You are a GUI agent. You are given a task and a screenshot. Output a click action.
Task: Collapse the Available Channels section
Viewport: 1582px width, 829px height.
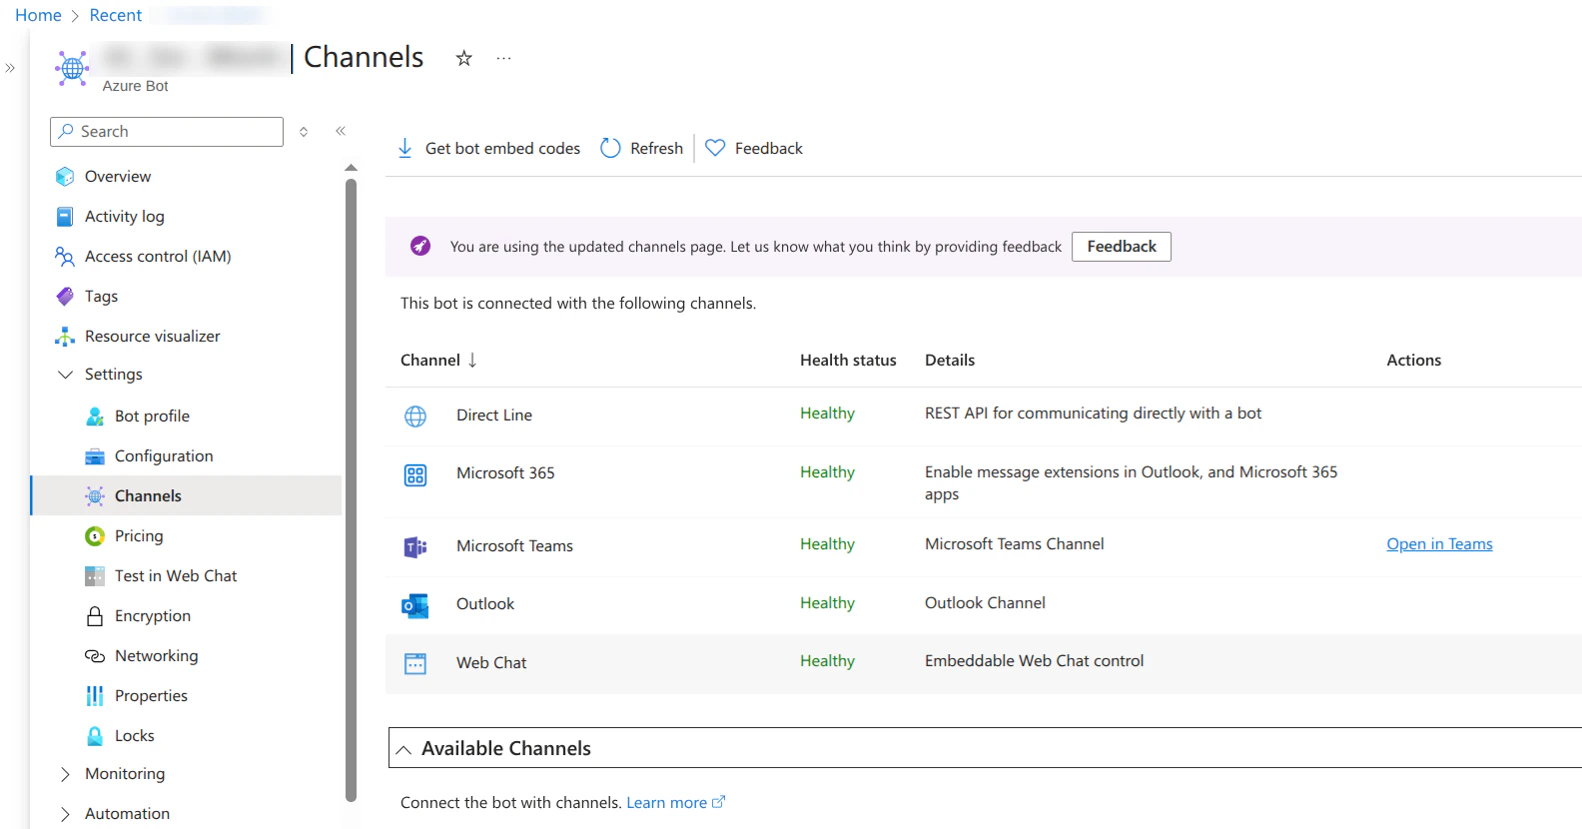click(x=404, y=749)
